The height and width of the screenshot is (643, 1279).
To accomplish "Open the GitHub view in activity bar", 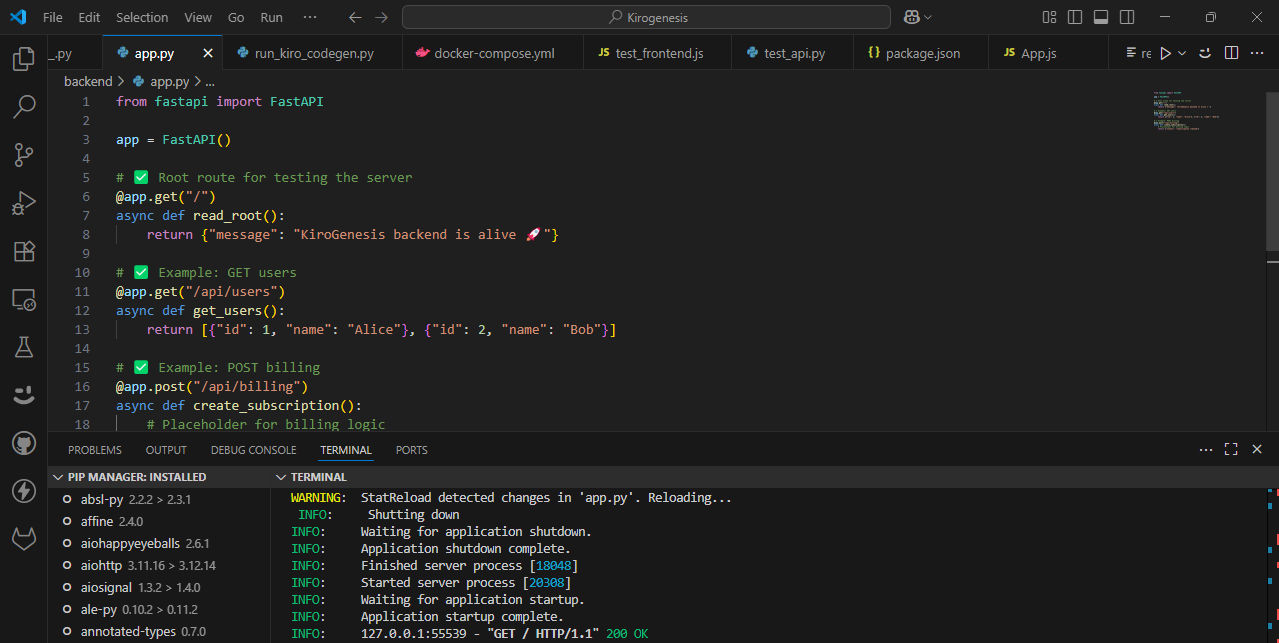I will click(24, 443).
